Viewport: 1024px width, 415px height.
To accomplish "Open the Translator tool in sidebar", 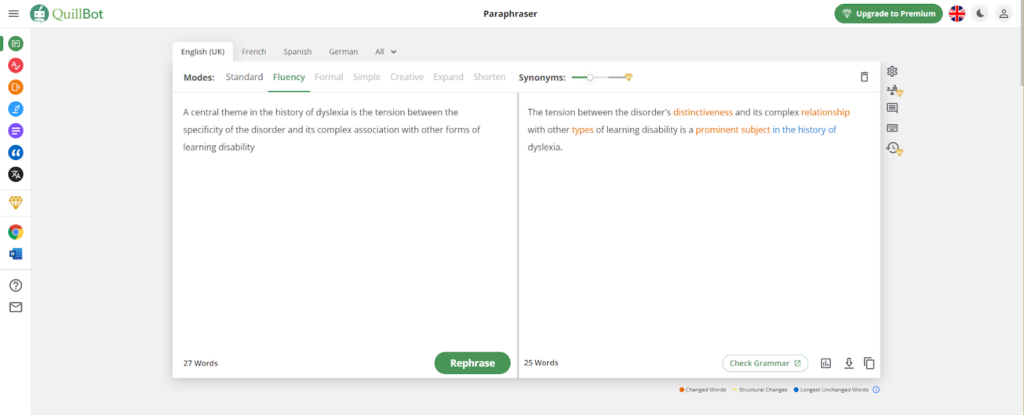I will click(15, 174).
